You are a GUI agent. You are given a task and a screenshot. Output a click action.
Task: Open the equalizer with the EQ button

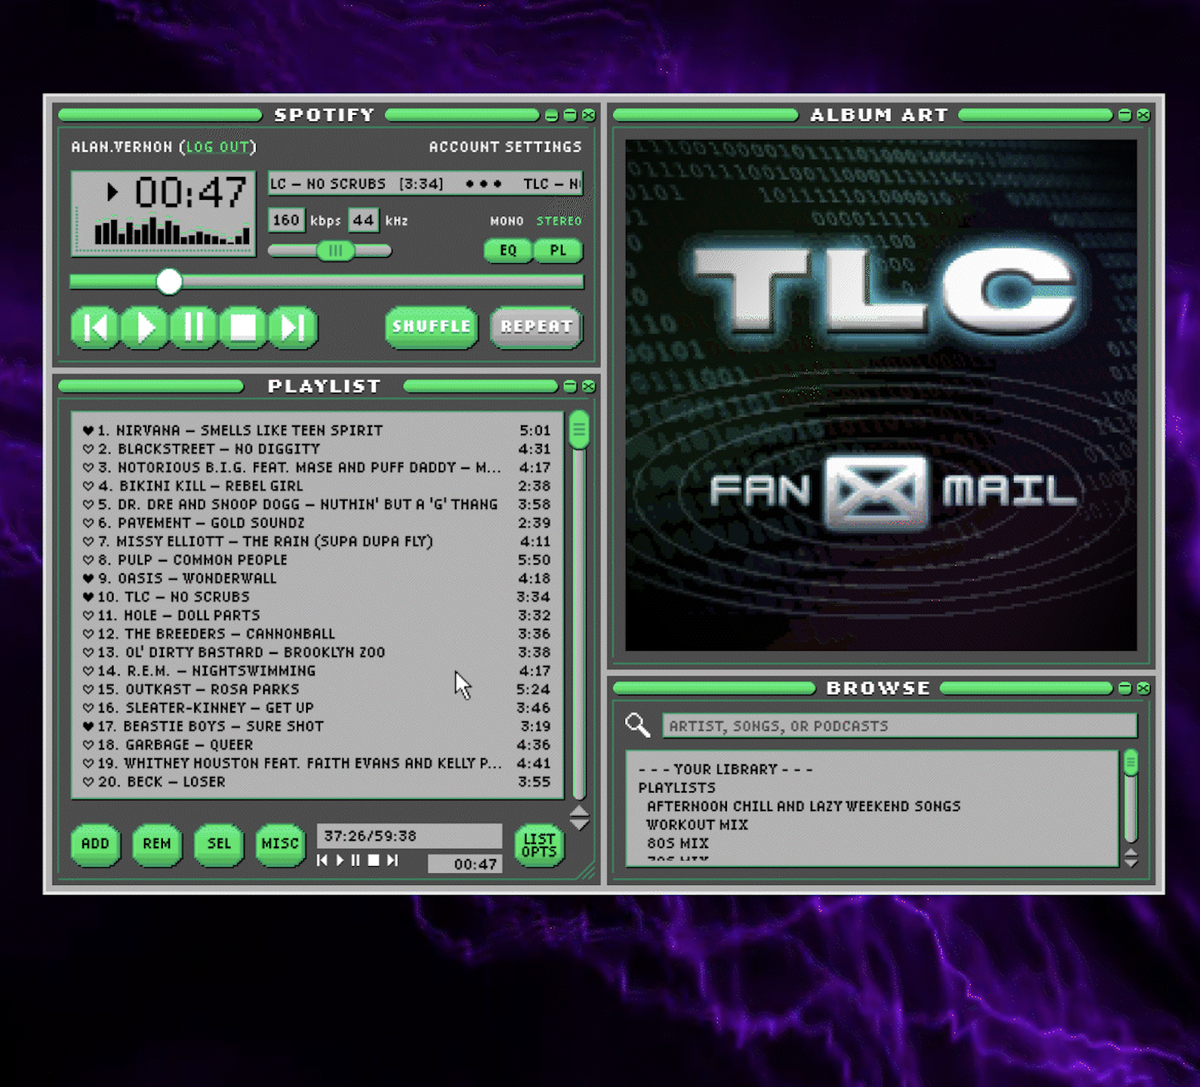pyautogui.click(x=507, y=251)
